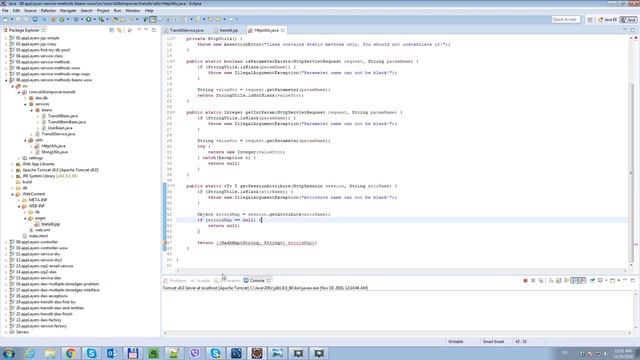Collapse the 08.appLayers-service-methods-beans-wow project

pos(6,80)
